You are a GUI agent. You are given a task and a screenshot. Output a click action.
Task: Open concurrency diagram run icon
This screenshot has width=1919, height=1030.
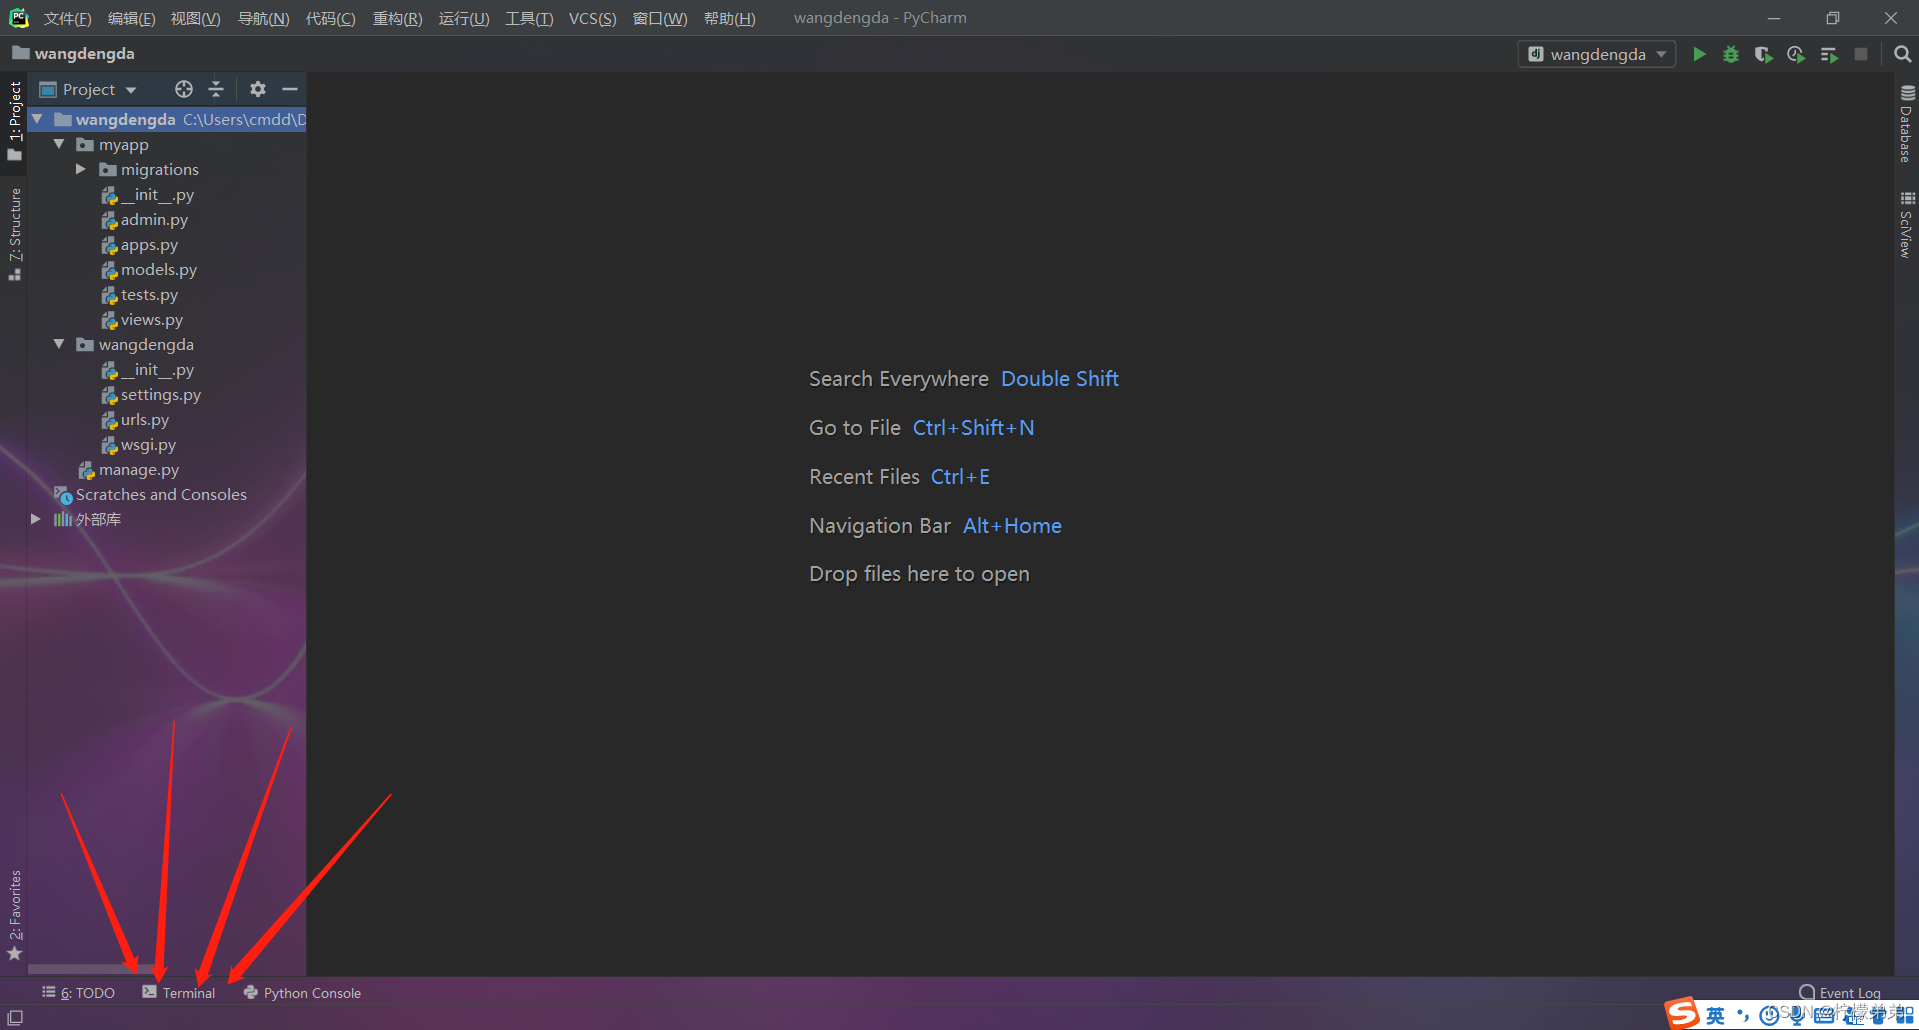[1829, 54]
